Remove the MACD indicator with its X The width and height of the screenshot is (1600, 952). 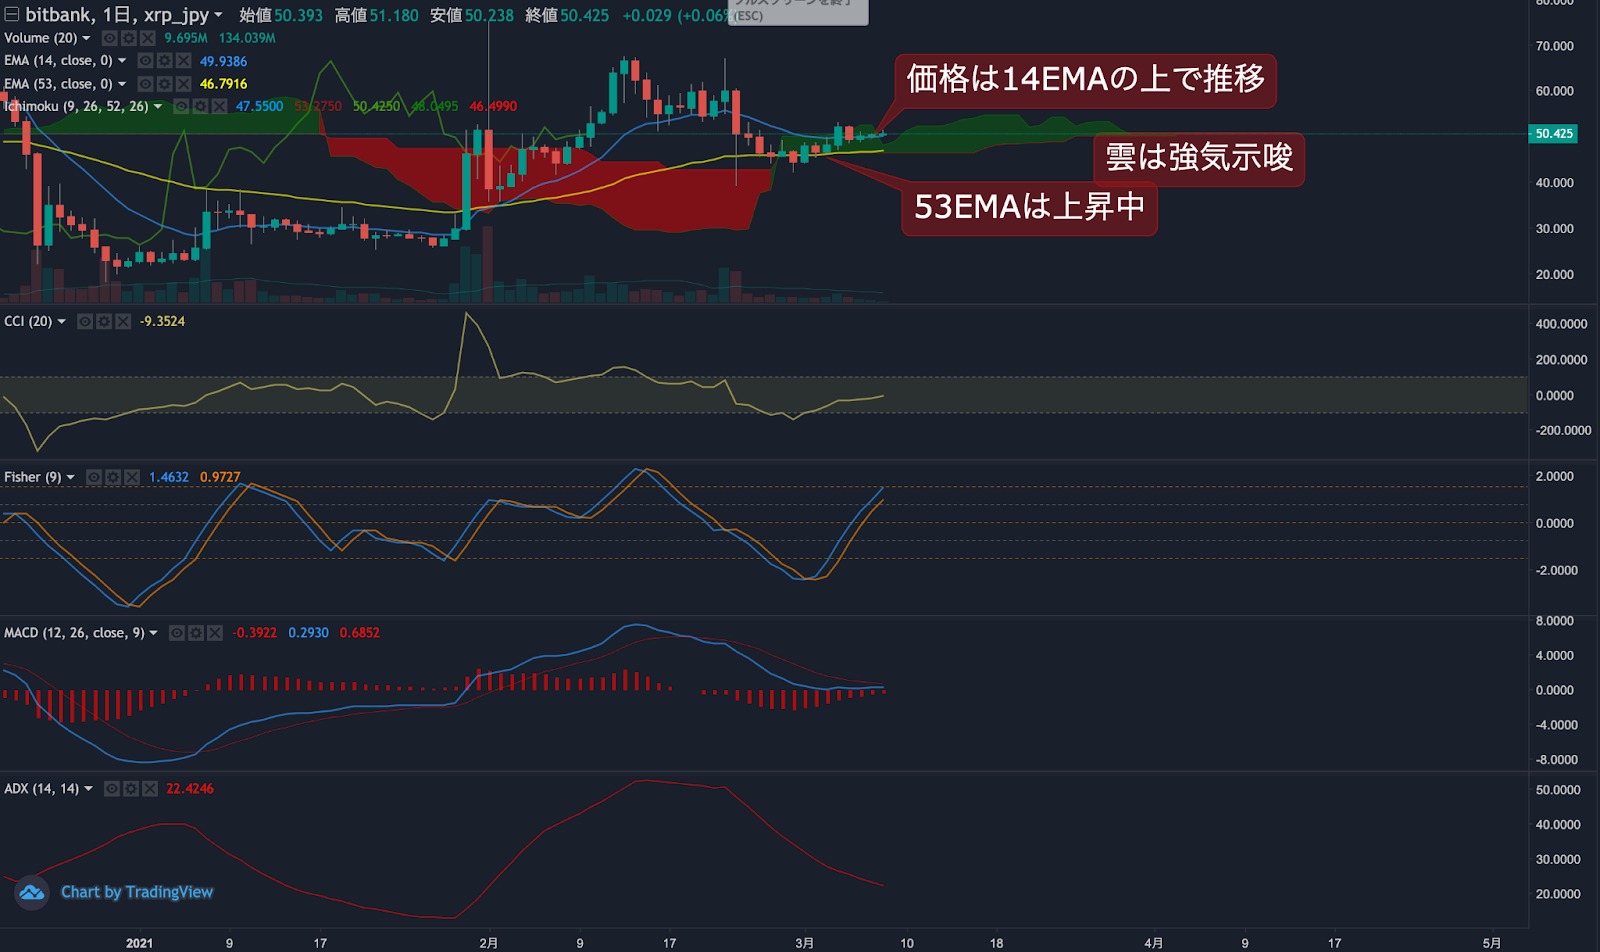pos(215,633)
